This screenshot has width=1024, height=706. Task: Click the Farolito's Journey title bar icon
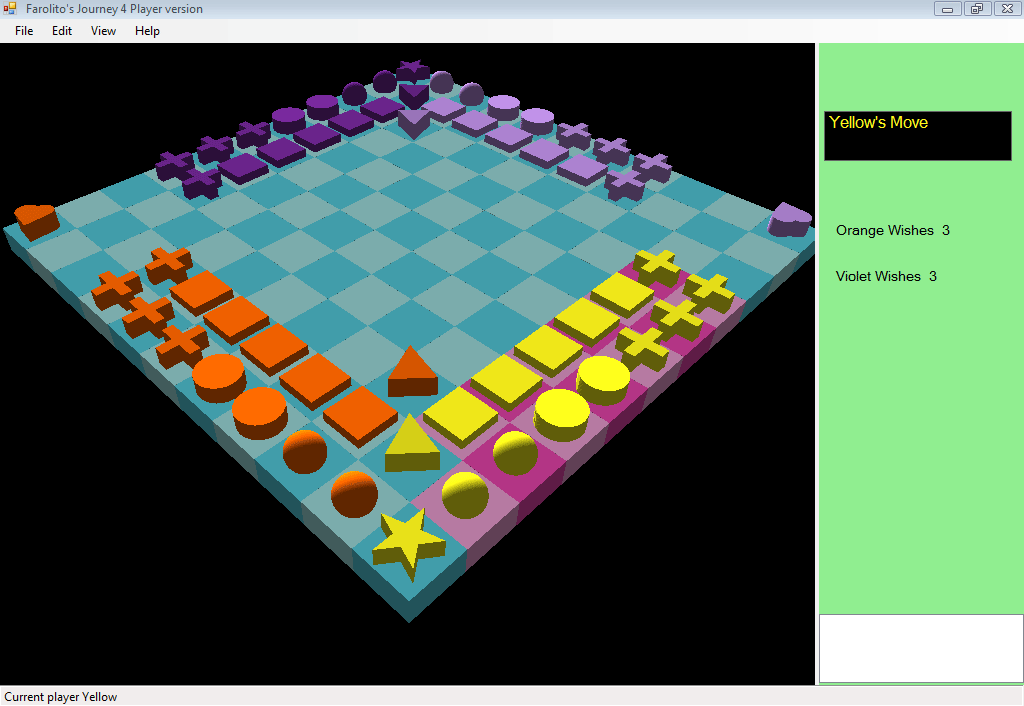[x=11, y=9]
